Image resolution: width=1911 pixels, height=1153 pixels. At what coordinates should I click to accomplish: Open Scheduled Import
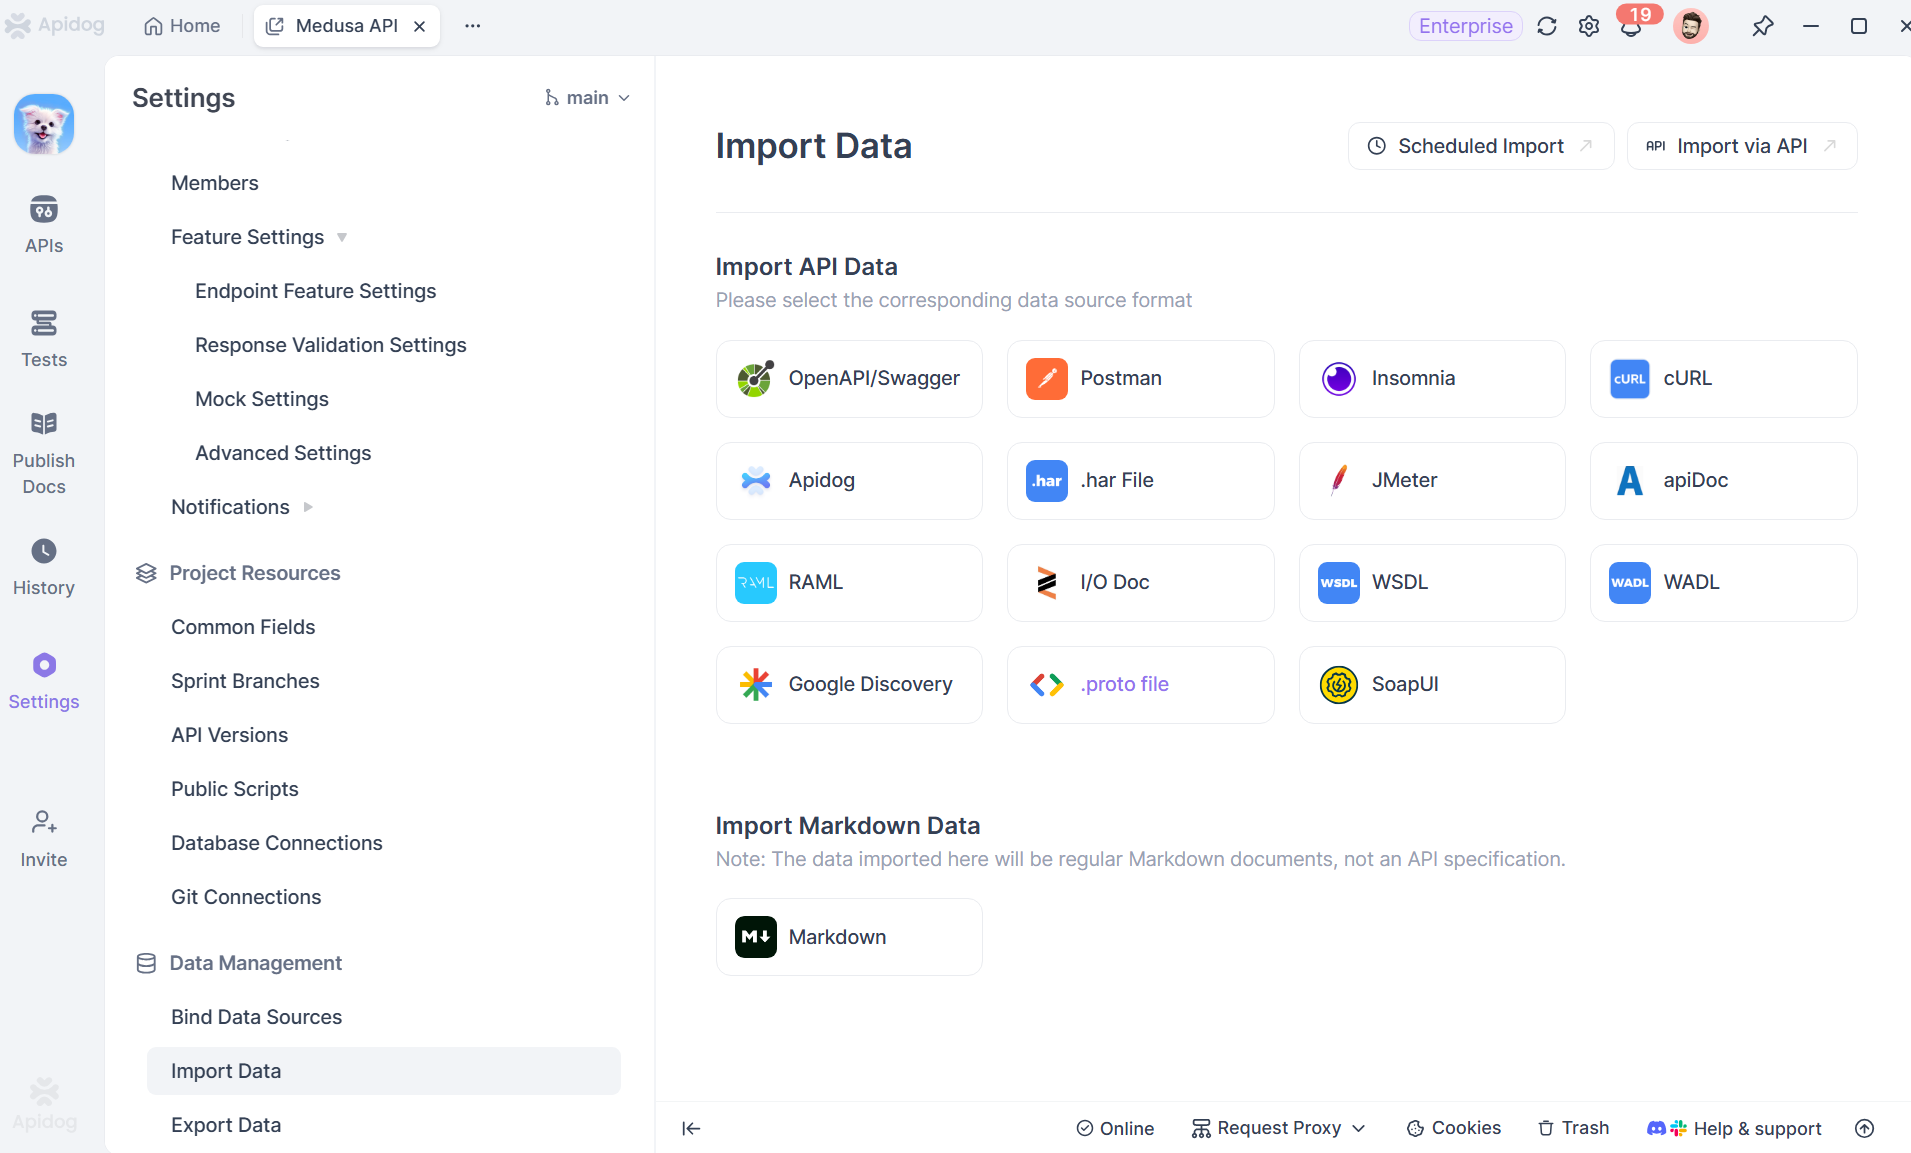coord(1479,145)
